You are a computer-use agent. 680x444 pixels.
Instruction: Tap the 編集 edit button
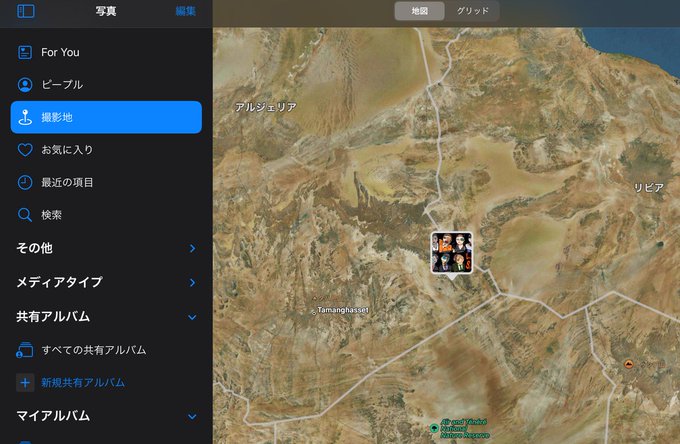(186, 11)
